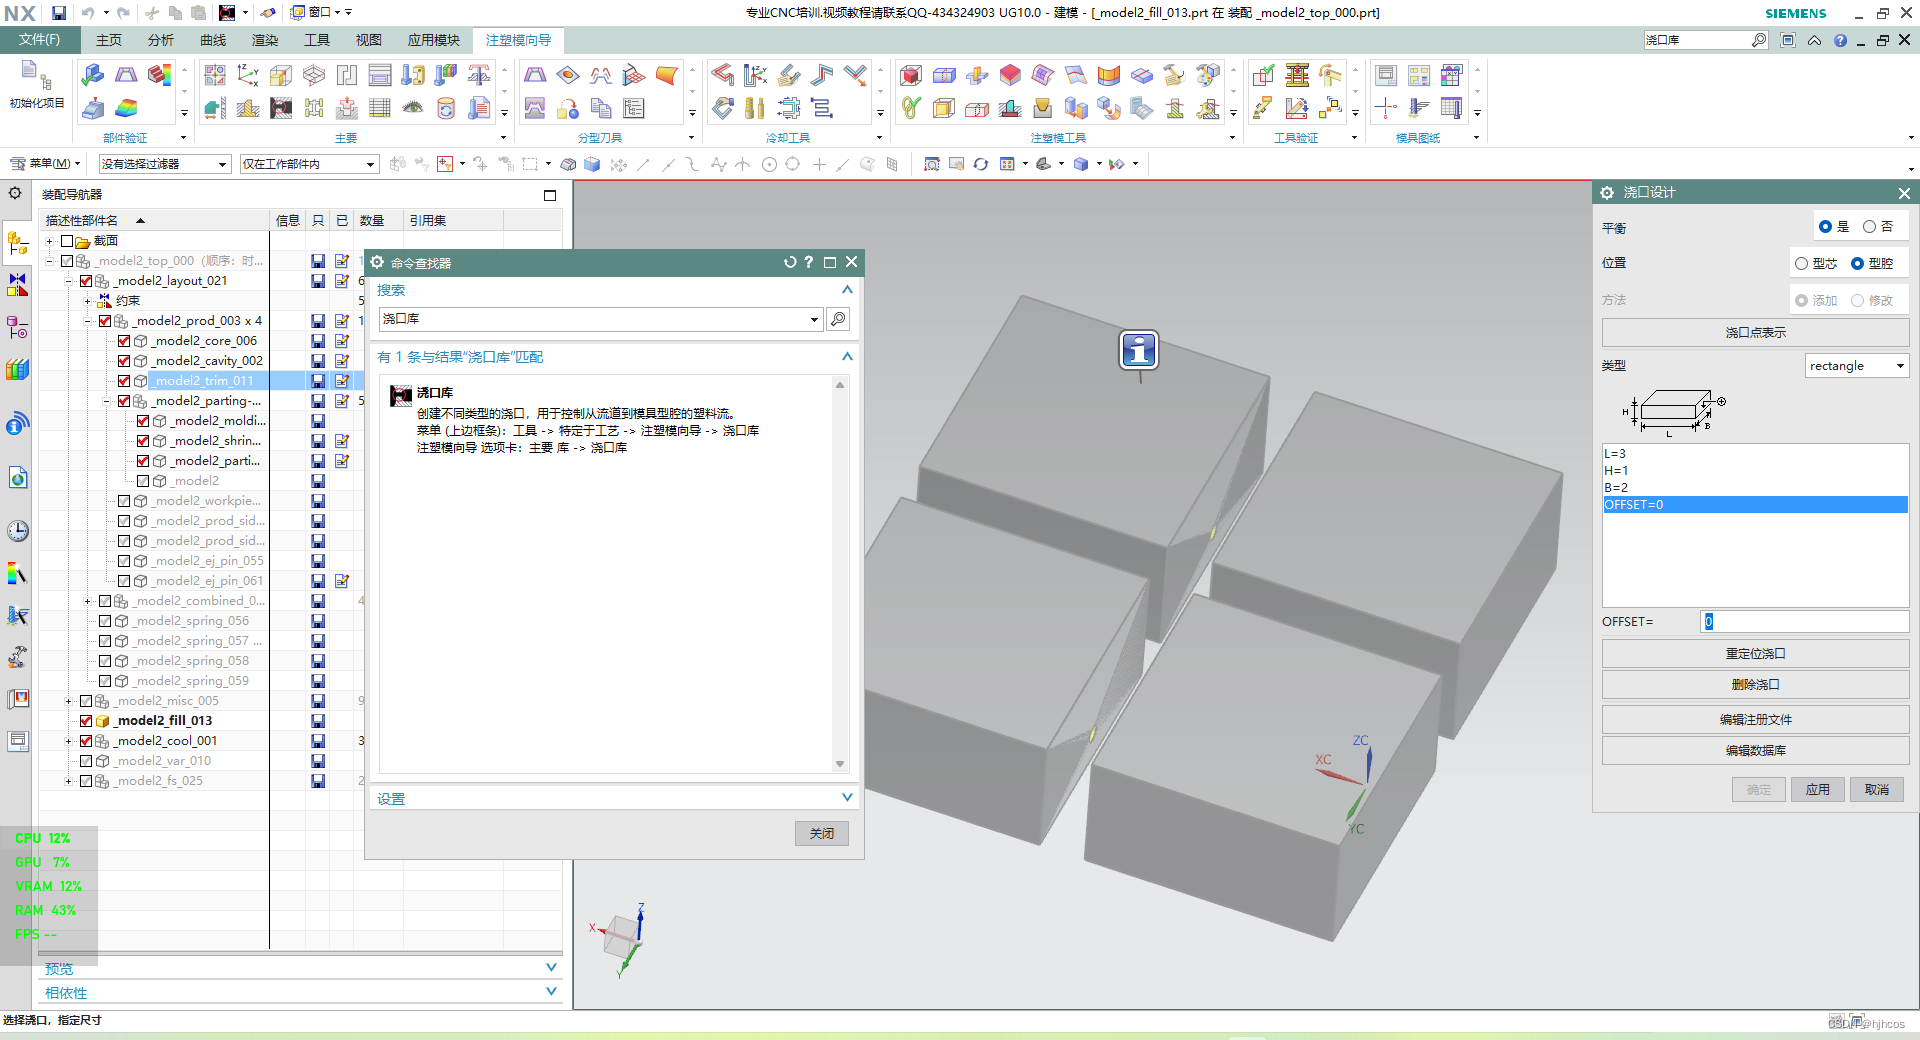Check the _model2_spring_056 checkbox
Image resolution: width=1920 pixels, height=1040 pixels.
(x=105, y=621)
